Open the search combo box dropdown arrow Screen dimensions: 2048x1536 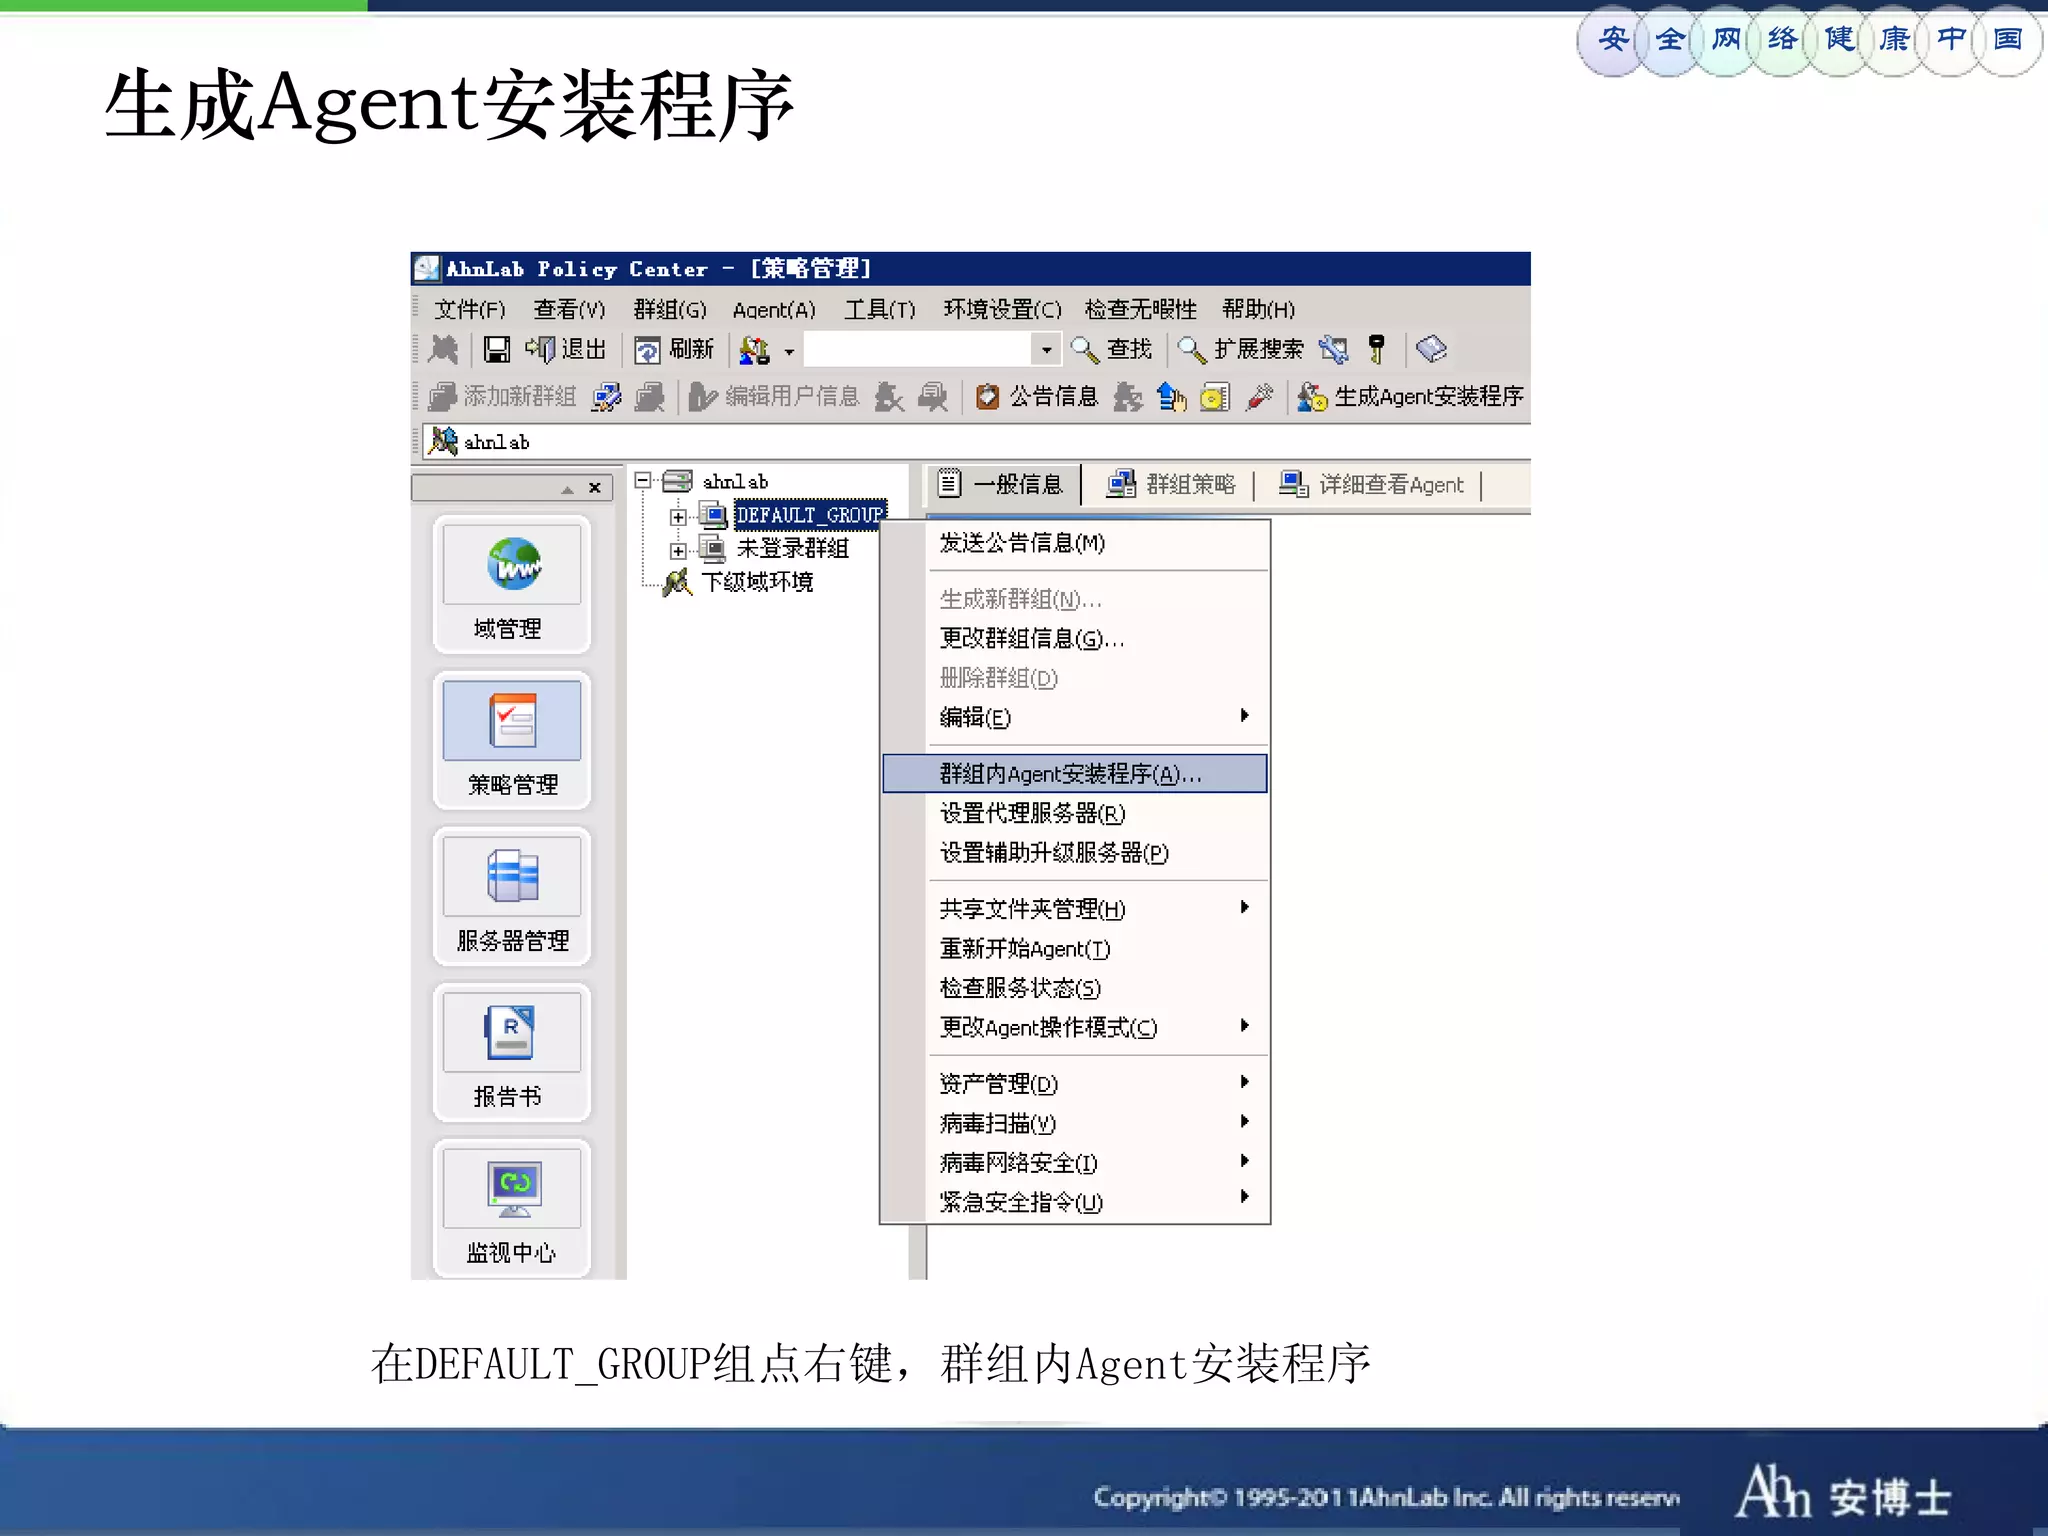click(x=1046, y=349)
